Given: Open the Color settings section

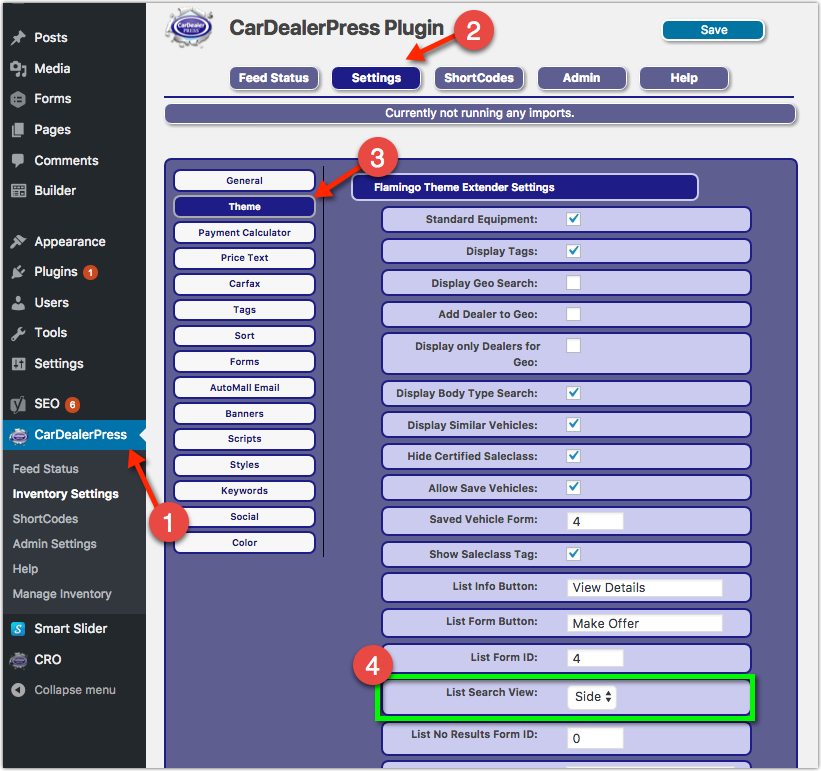Looking at the screenshot, I should [245, 543].
